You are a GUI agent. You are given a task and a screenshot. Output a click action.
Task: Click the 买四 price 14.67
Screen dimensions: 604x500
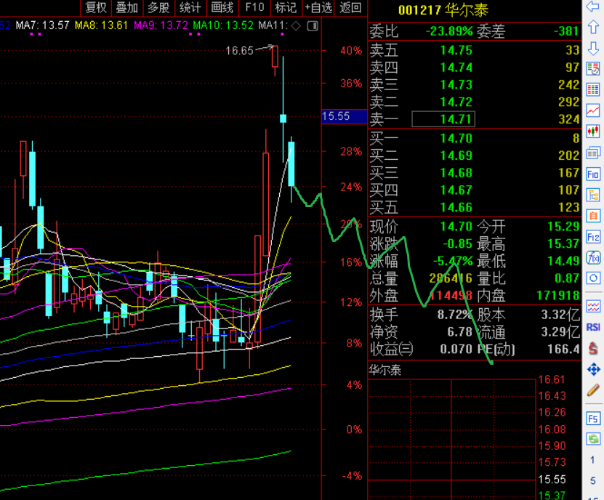point(456,190)
